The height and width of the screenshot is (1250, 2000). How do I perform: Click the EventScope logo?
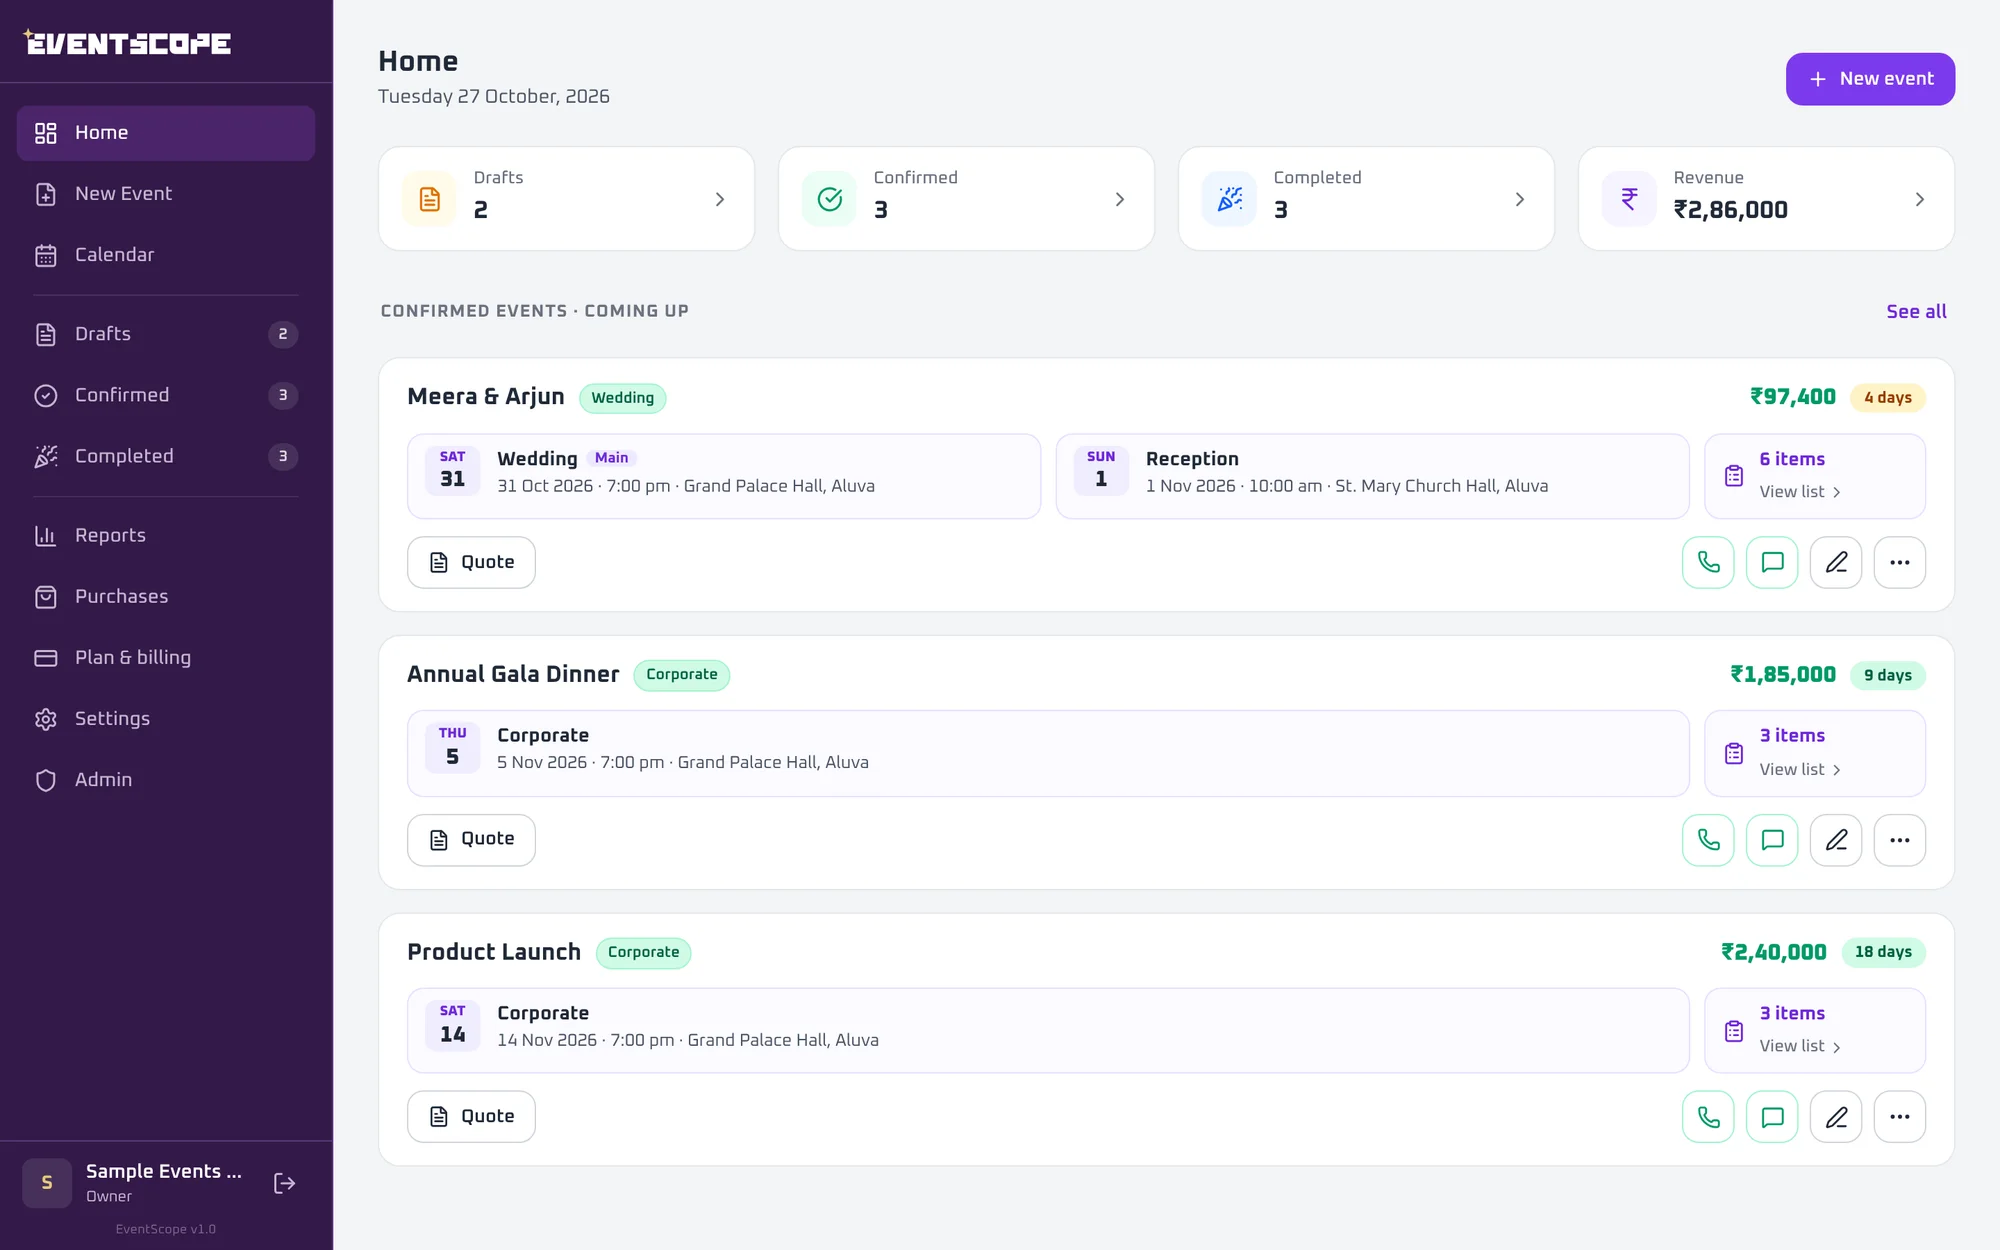click(x=127, y=43)
